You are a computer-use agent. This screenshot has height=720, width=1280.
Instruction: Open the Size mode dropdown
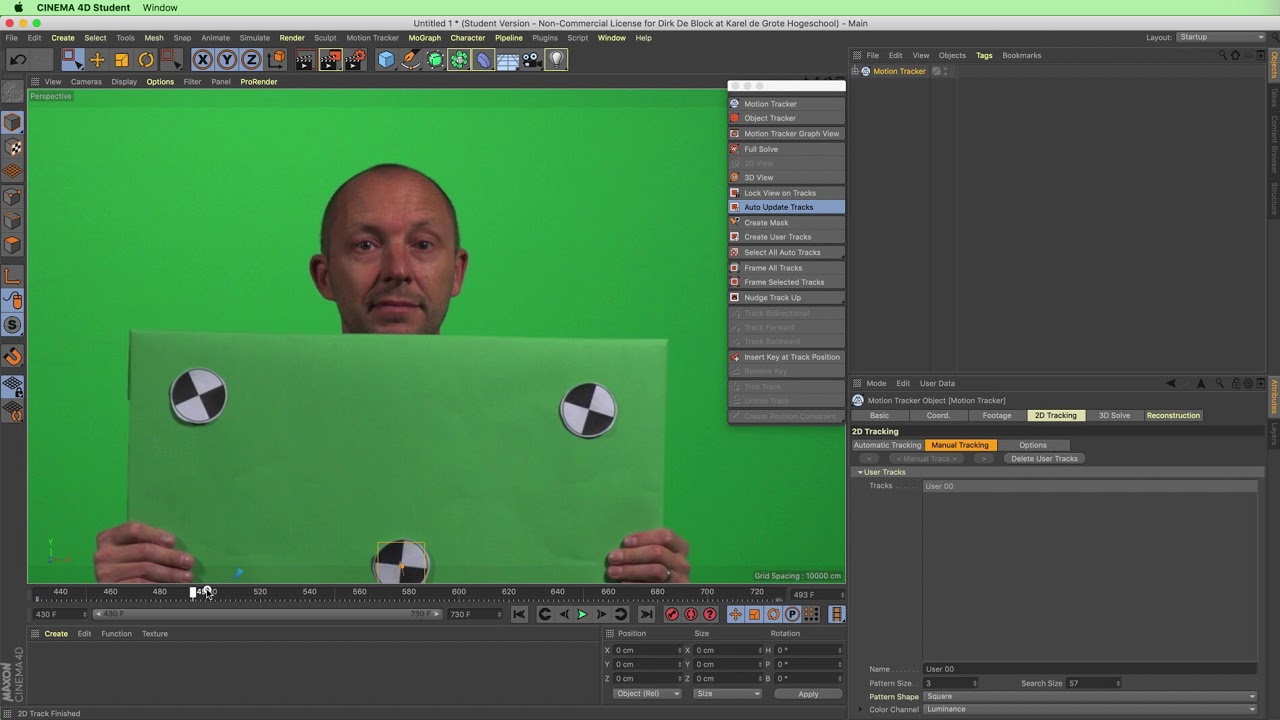[727, 694]
